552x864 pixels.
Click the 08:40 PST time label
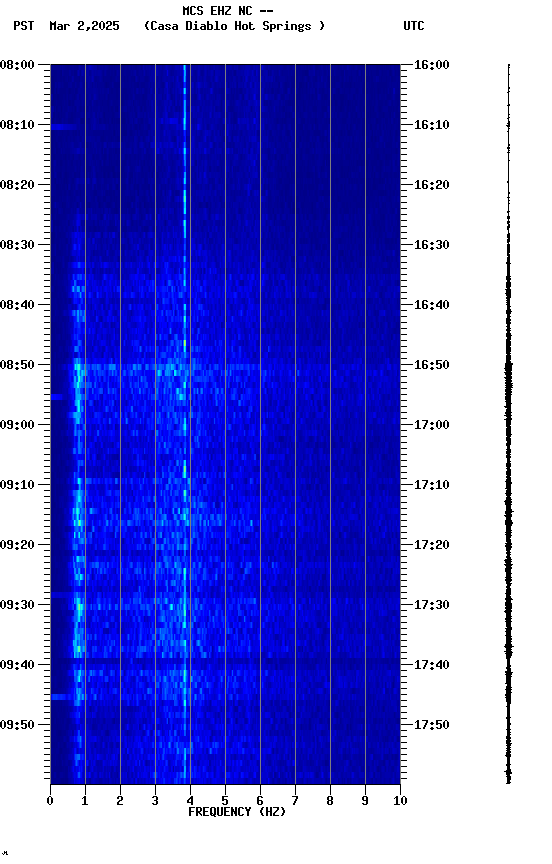point(17,305)
